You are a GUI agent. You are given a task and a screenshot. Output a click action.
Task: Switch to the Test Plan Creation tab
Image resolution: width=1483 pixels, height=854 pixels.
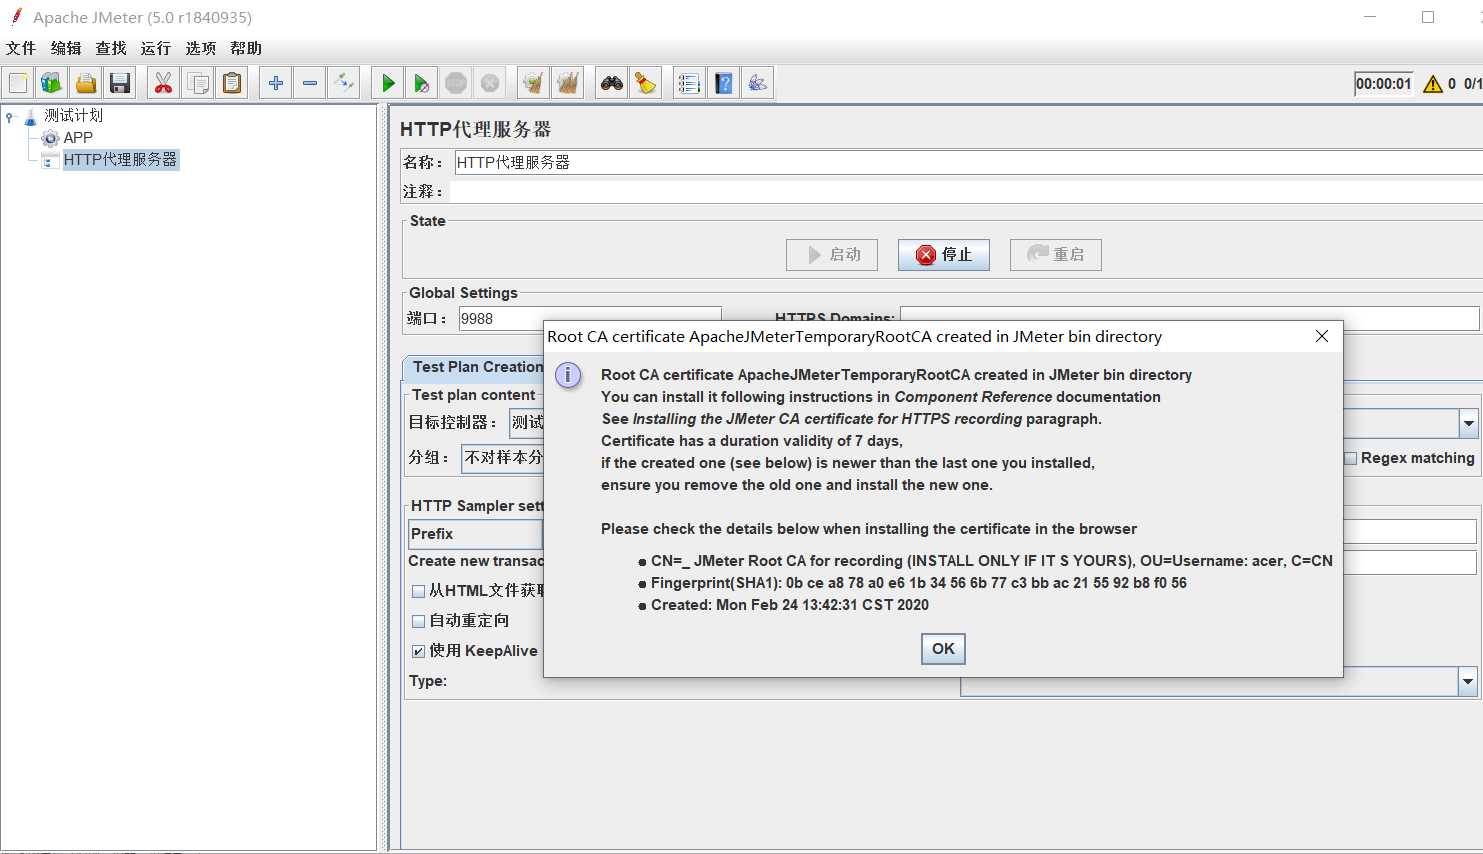click(x=474, y=367)
